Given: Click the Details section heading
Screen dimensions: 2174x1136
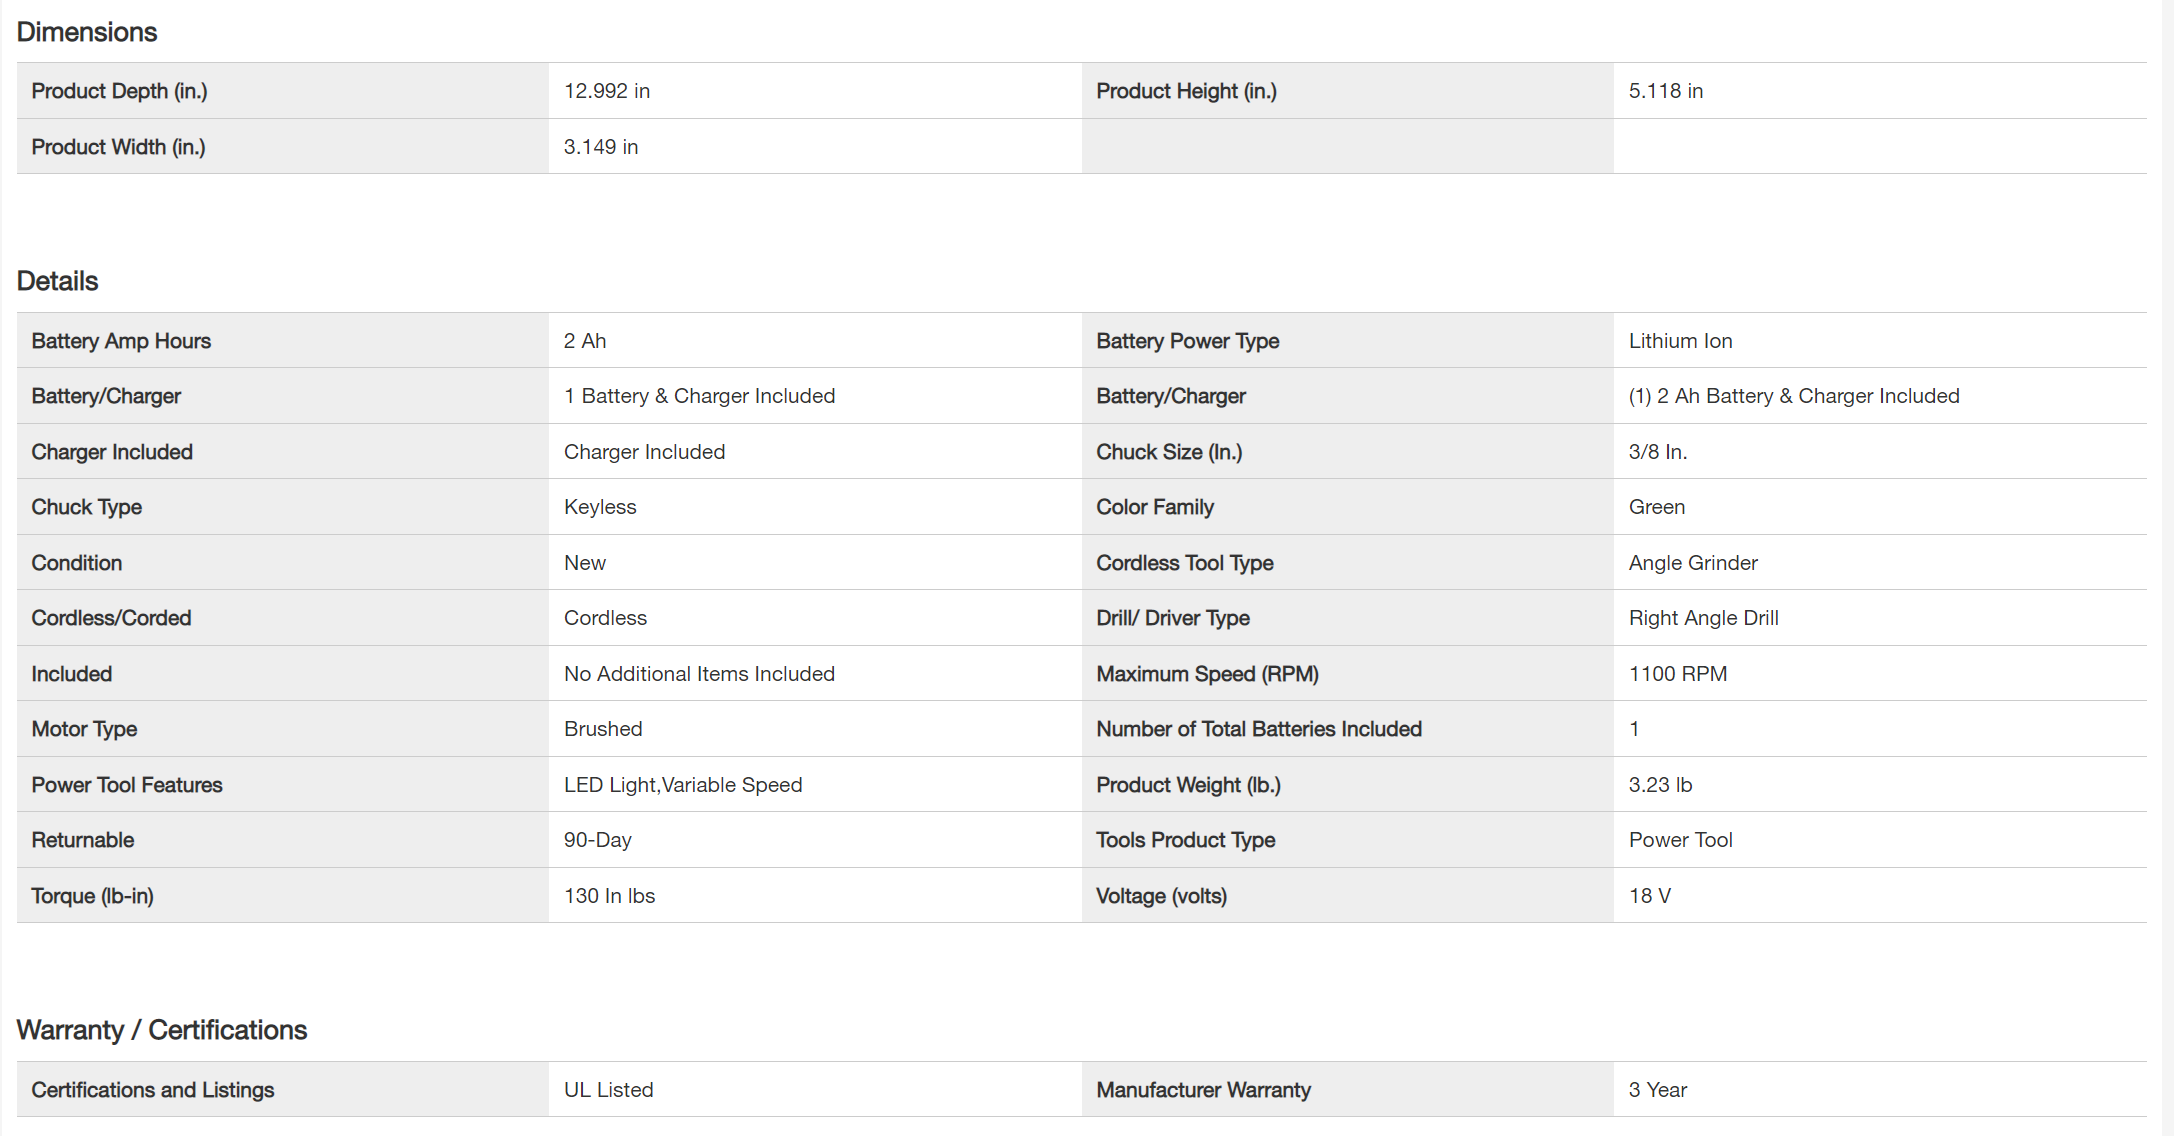Looking at the screenshot, I should [57, 281].
